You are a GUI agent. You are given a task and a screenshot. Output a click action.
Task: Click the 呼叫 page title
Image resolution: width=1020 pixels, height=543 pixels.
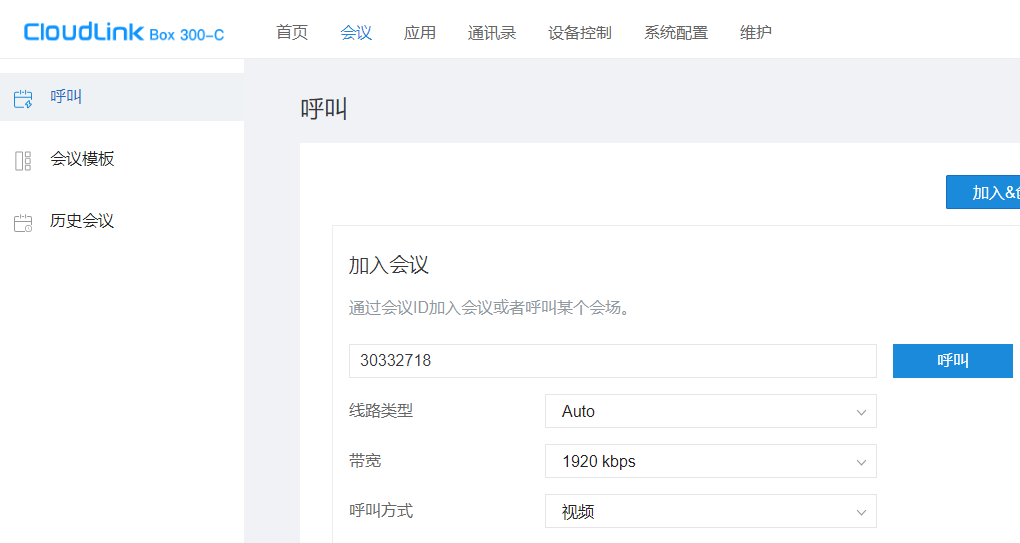tap(324, 109)
